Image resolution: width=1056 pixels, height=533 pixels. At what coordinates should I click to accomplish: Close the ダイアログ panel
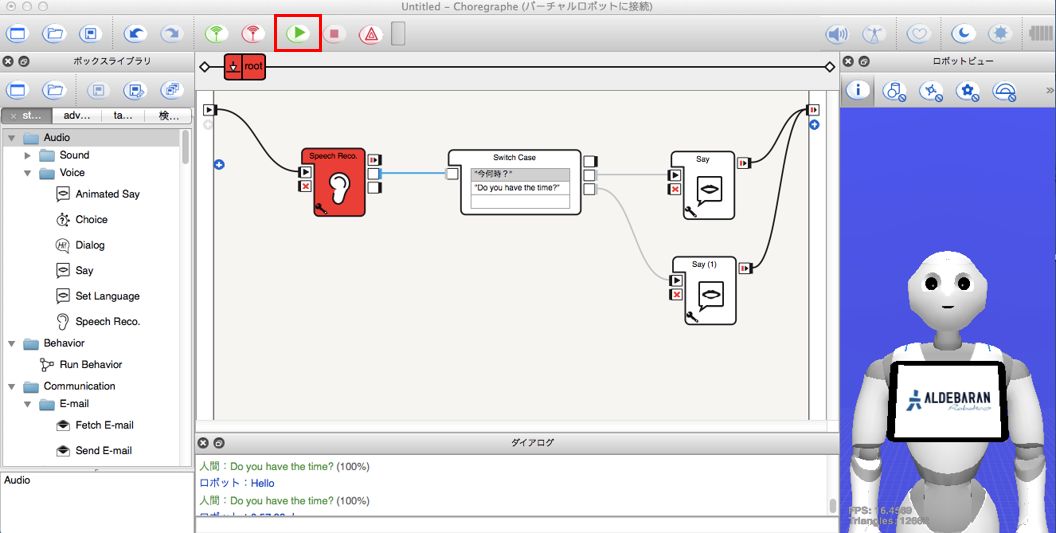203,443
